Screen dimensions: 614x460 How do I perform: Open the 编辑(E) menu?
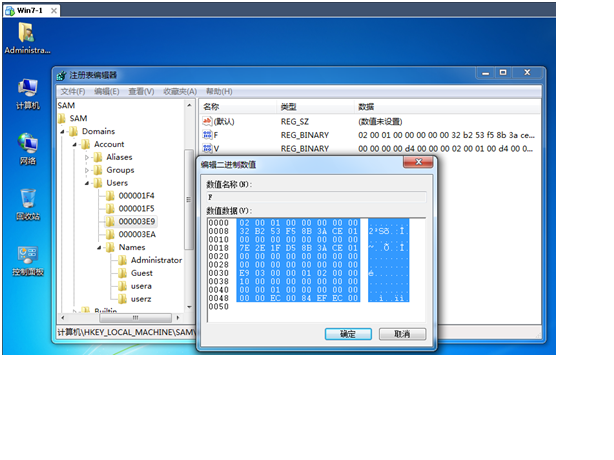[107, 92]
